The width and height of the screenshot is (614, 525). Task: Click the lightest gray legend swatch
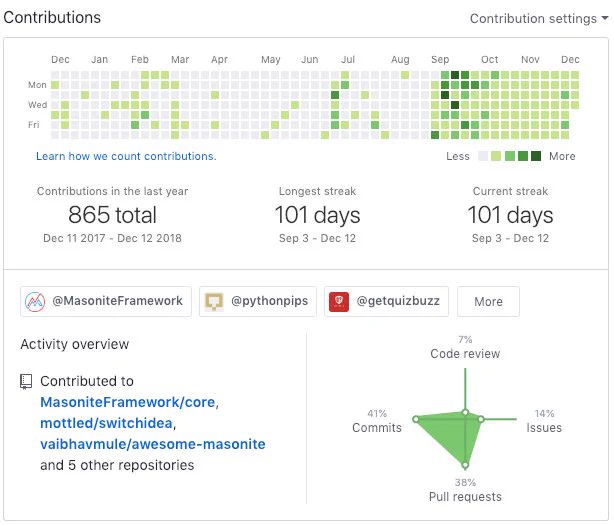click(483, 156)
